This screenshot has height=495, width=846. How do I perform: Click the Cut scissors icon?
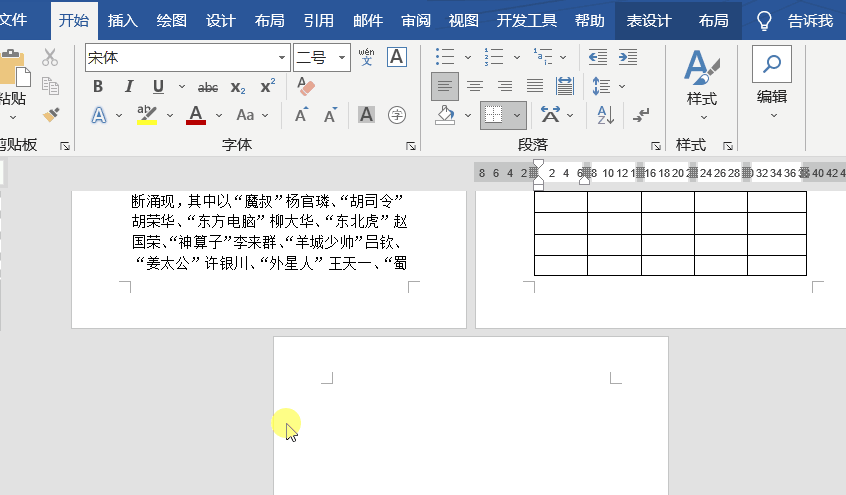click(50, 57)
